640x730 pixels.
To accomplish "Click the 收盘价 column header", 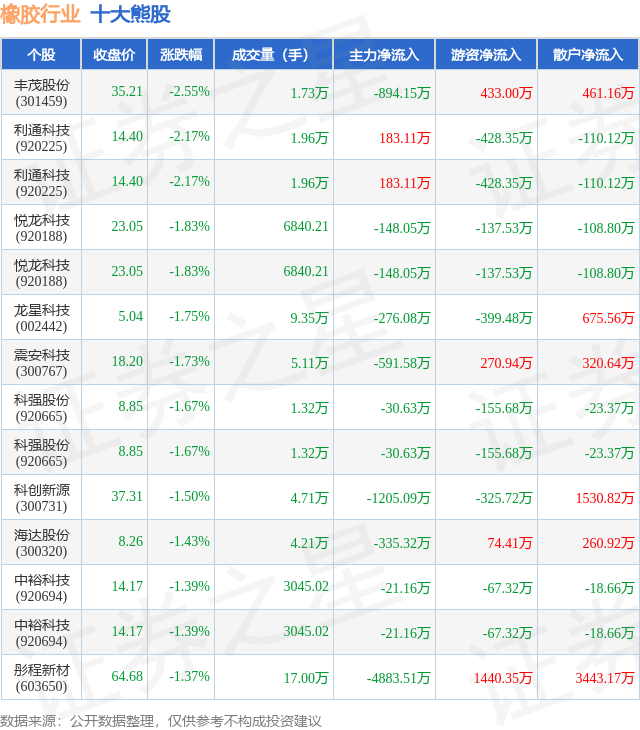I will 114,54.
